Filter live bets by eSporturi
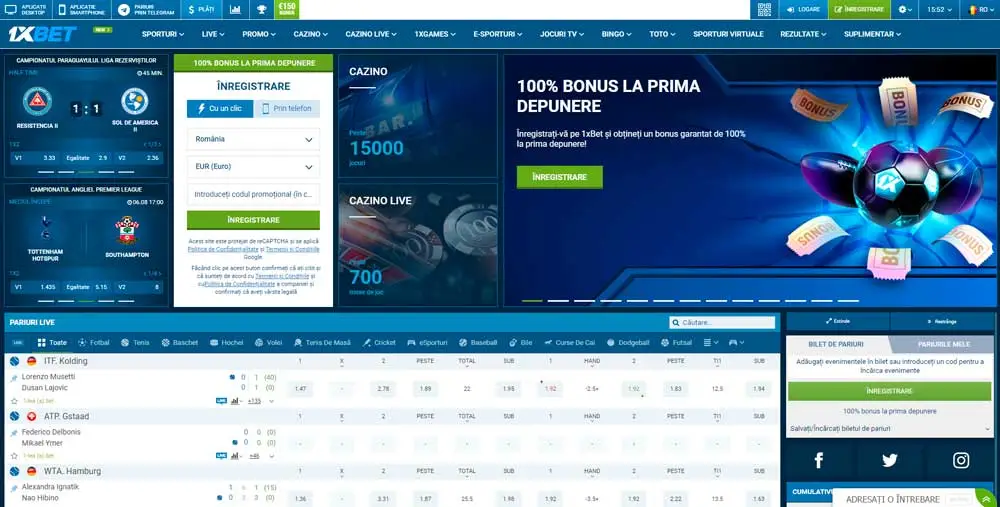 click(427, 342)
